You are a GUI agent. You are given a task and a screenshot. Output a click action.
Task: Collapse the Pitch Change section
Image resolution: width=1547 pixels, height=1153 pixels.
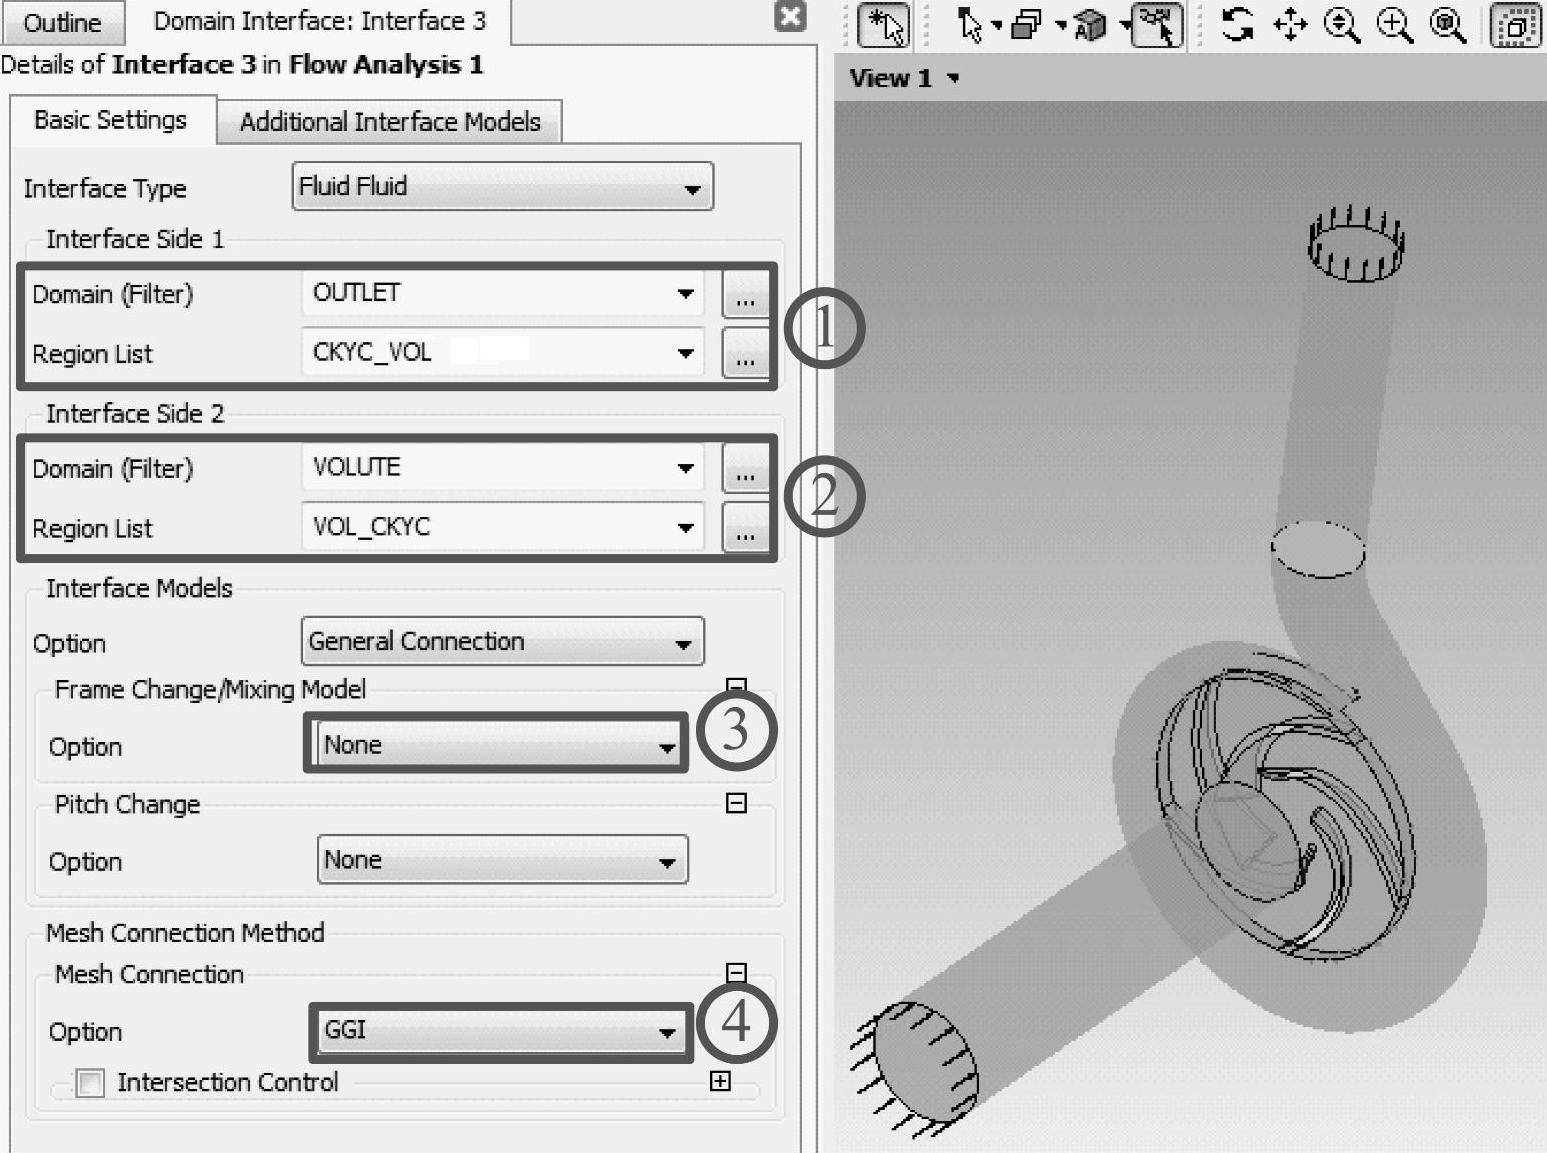[736, 803]
